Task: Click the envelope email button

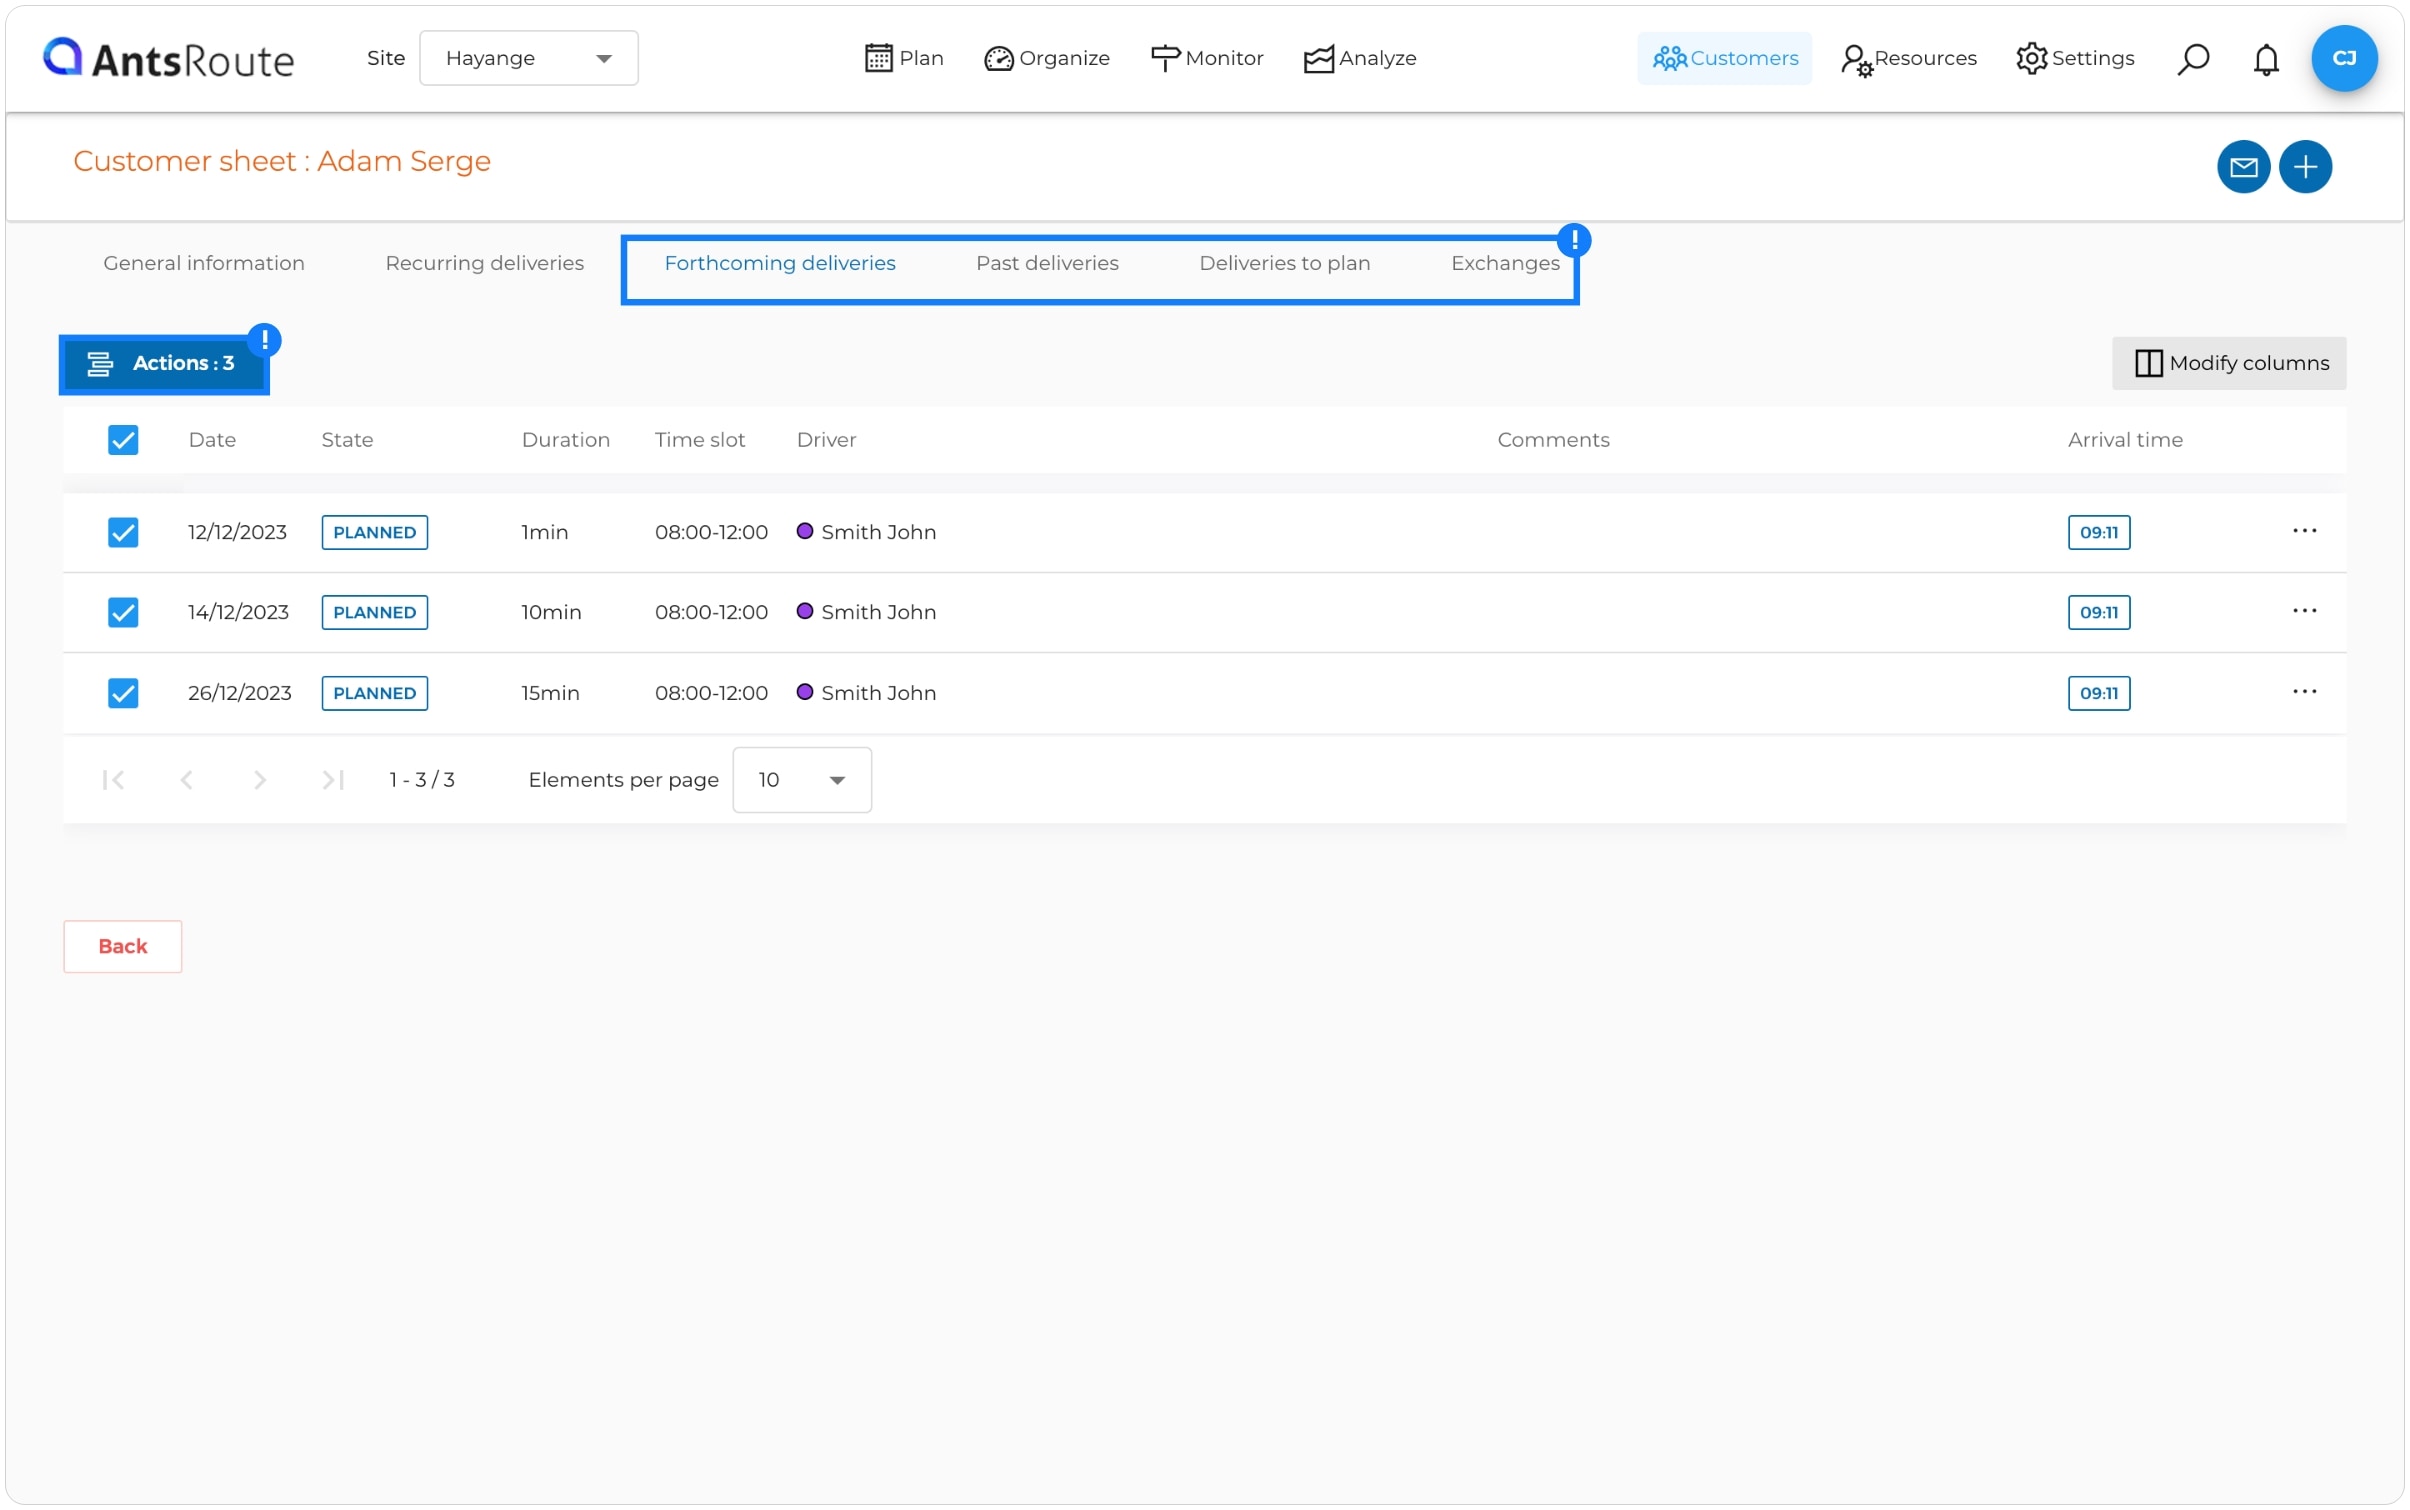Action: tap(2243, 166)
